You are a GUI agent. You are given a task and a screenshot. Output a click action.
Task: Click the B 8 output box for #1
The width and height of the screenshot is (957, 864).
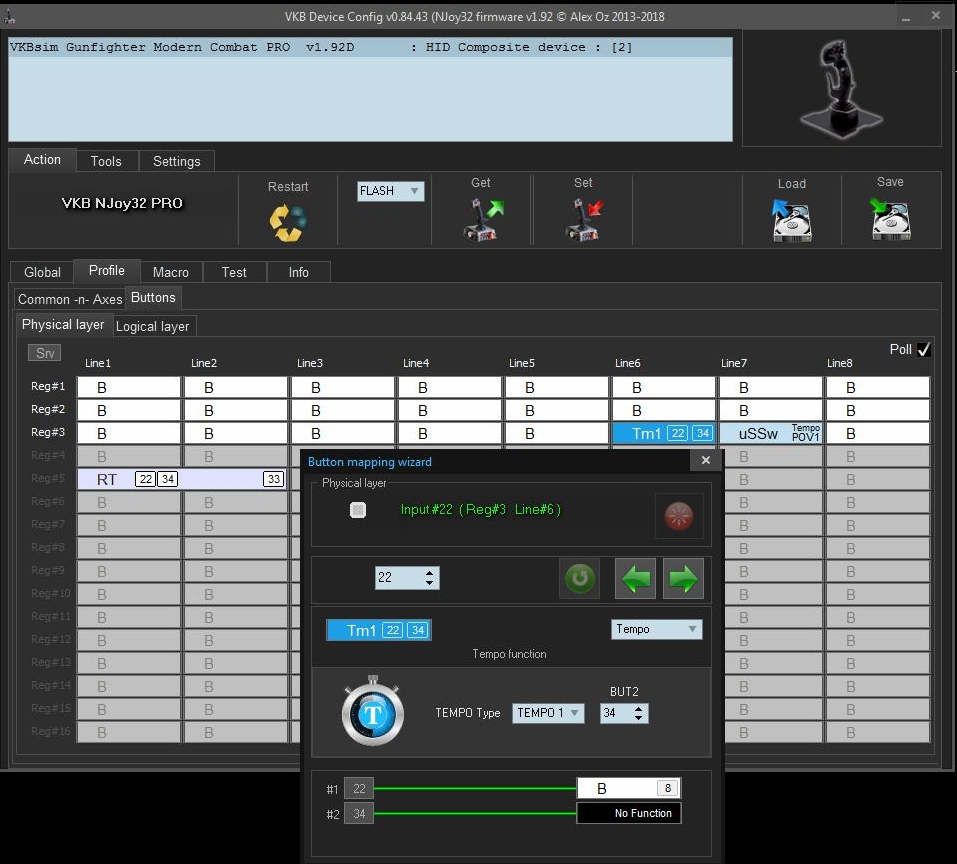[629, 788]
